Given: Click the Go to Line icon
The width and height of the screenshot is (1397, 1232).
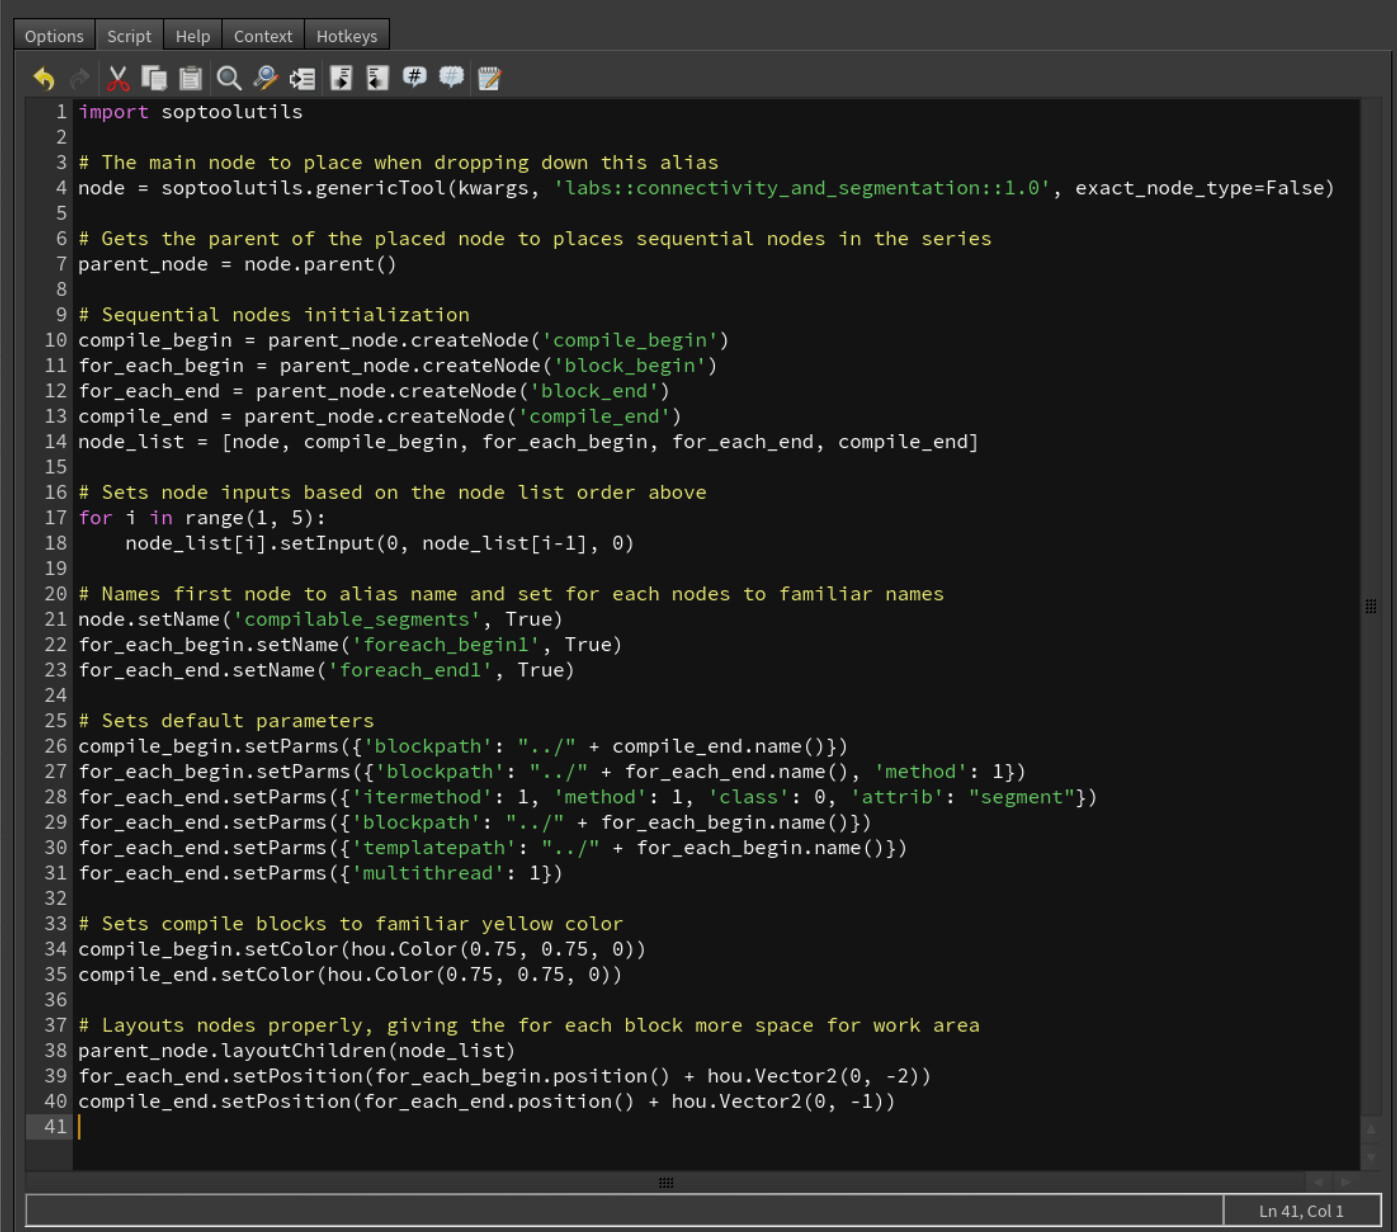Looking at the screenshot, I should (302, 78).
